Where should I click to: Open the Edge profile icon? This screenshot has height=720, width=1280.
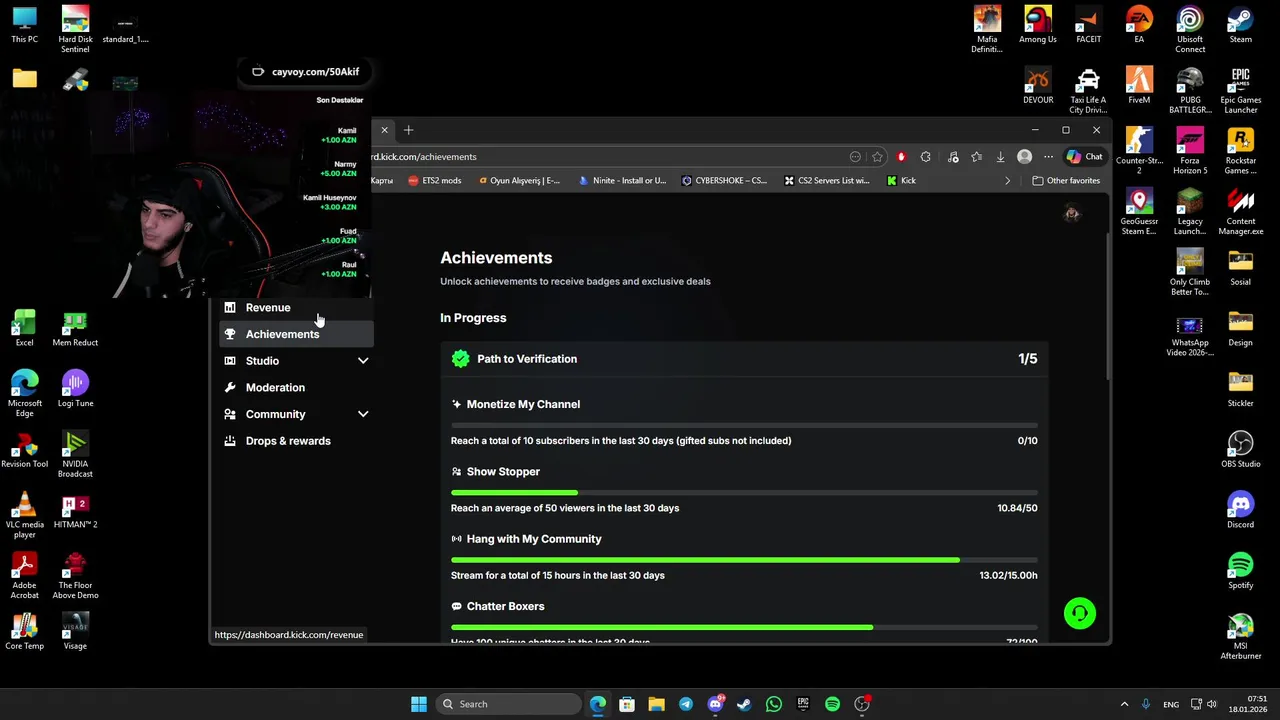(x=1024, y=157)
